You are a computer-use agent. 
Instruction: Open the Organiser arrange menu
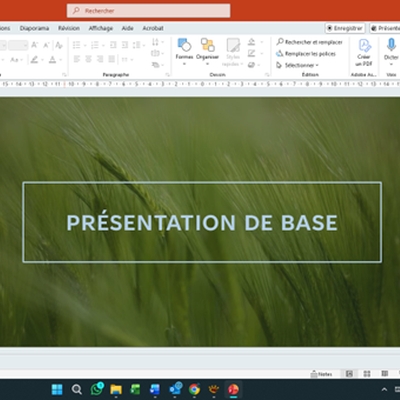207,51
